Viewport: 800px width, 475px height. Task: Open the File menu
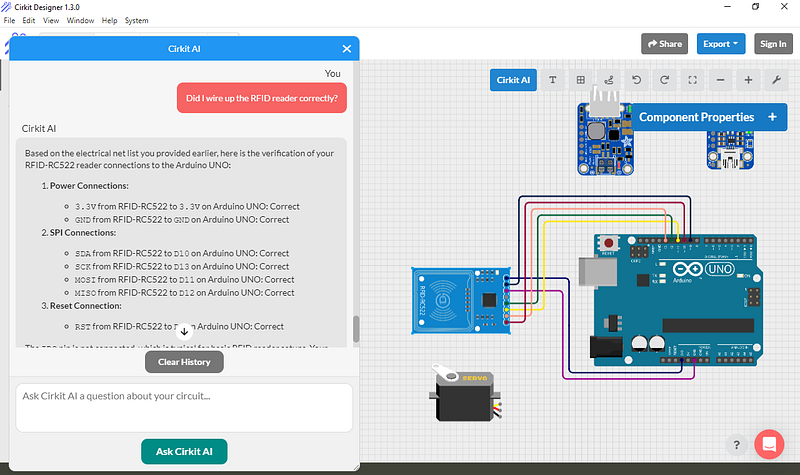pos(9,20)
